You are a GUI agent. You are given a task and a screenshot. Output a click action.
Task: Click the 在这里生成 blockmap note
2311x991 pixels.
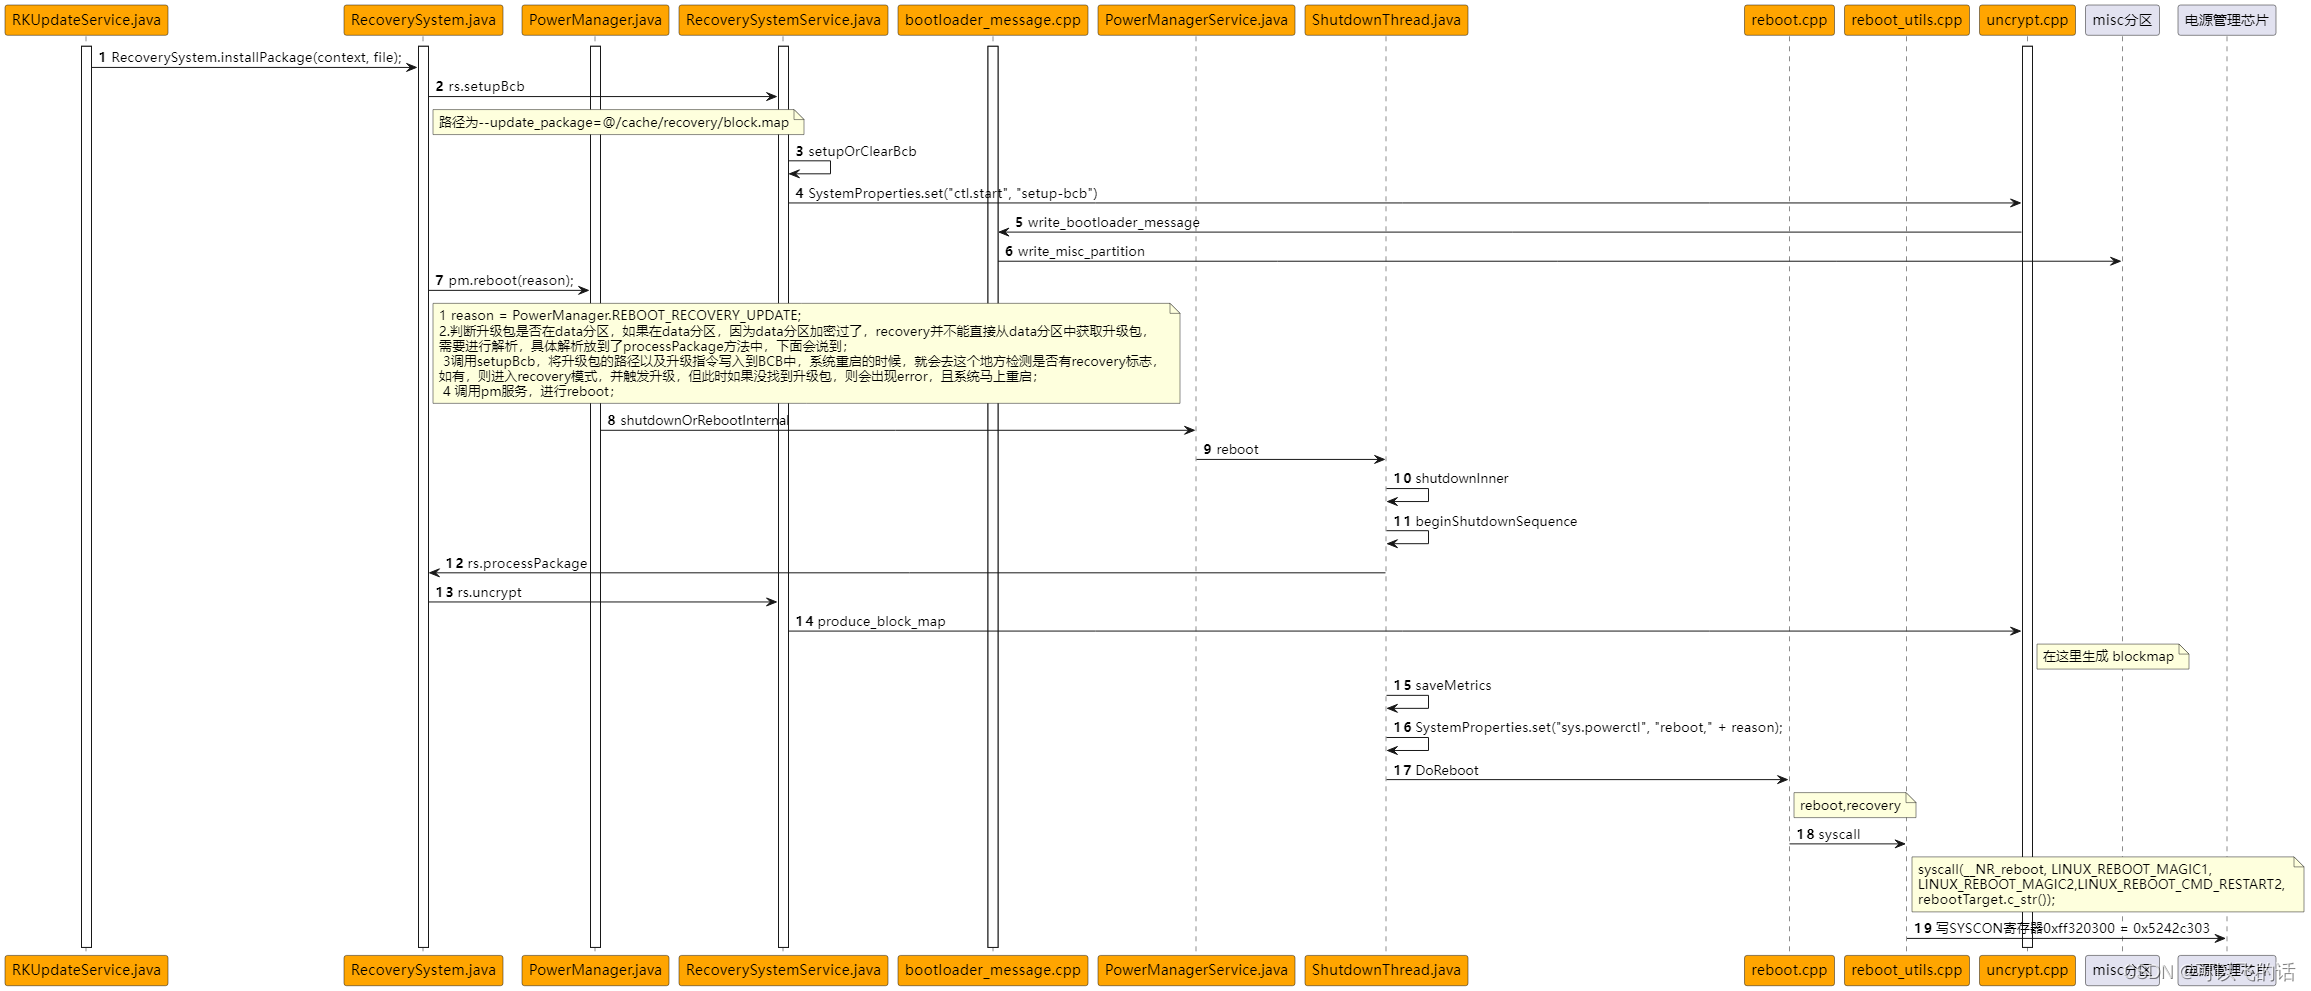(2113, 657)
